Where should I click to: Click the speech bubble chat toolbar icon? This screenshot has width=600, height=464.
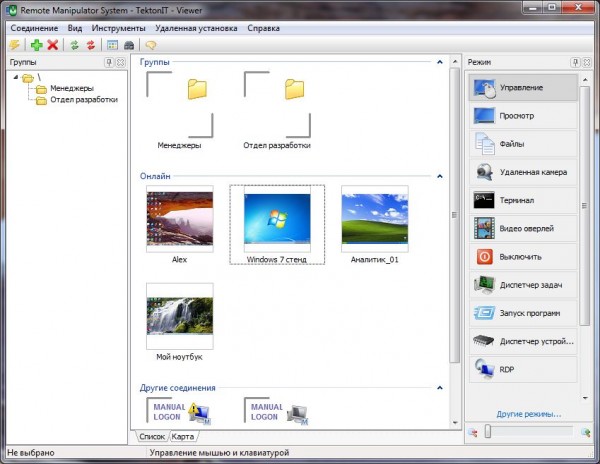(150, 46)
